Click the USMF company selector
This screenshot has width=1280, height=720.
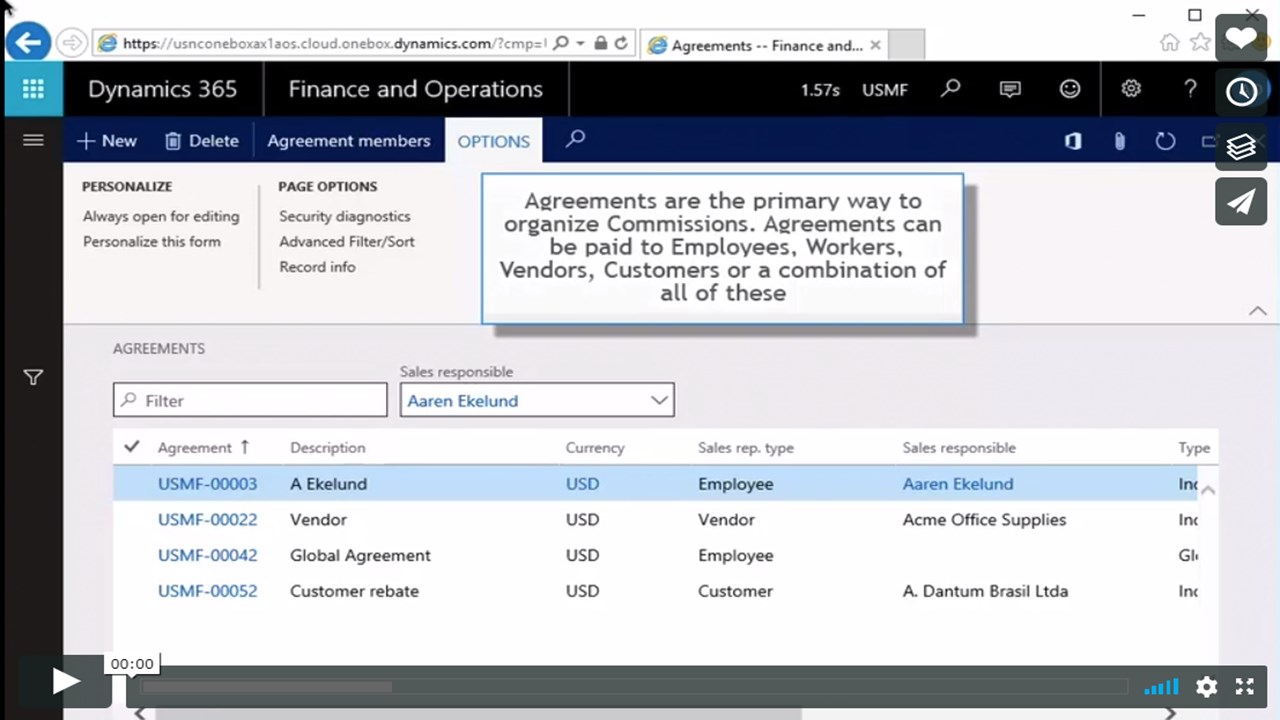click(x=885, y=90)
